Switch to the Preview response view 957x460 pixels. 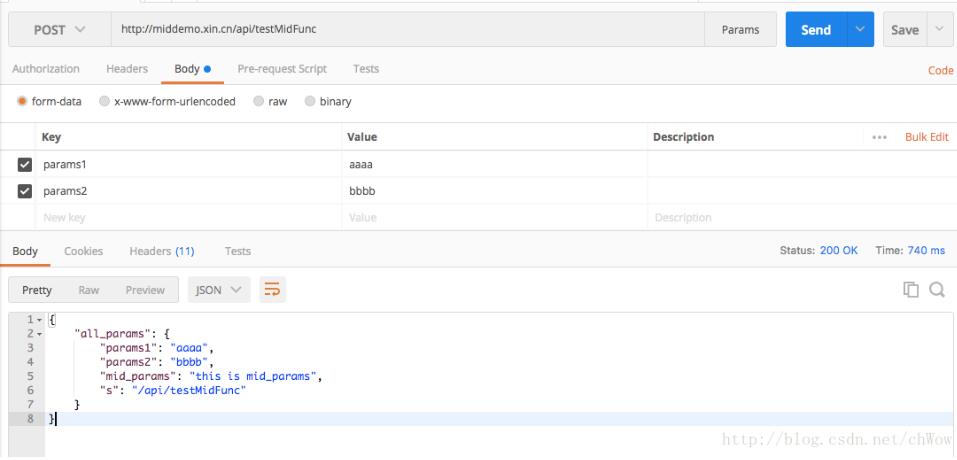coord(145,290)
